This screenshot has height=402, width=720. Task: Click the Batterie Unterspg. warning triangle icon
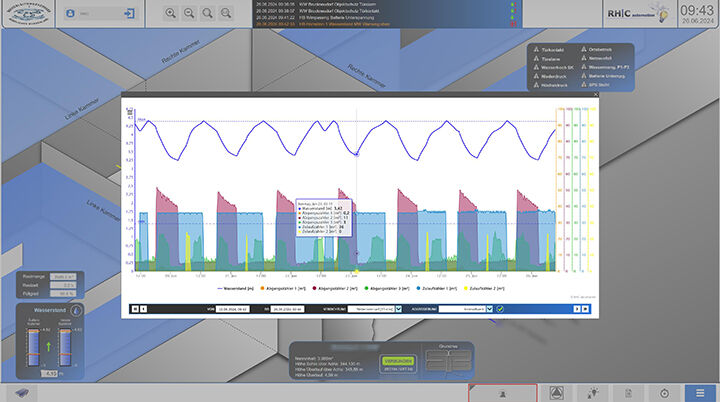pyautogui.click(x=584, y=76)
